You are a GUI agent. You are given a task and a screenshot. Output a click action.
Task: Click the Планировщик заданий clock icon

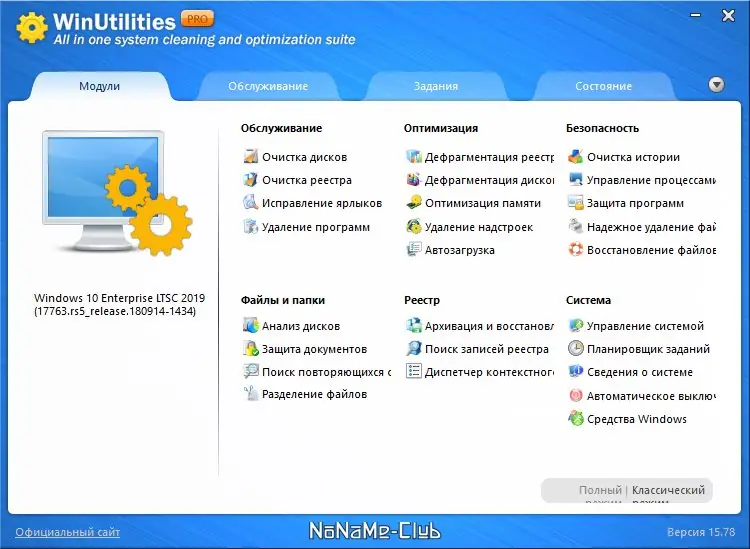tap(575, 348)
